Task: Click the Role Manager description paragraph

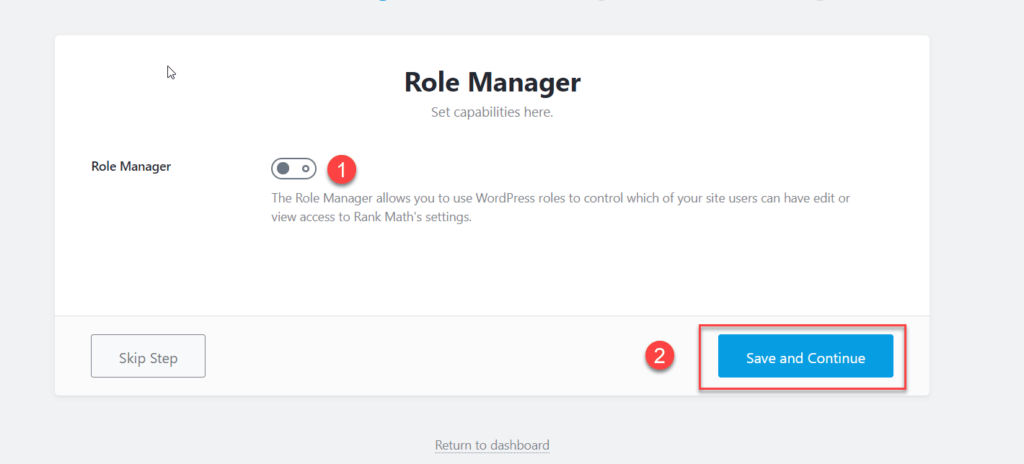Action: tap(560, 207)
